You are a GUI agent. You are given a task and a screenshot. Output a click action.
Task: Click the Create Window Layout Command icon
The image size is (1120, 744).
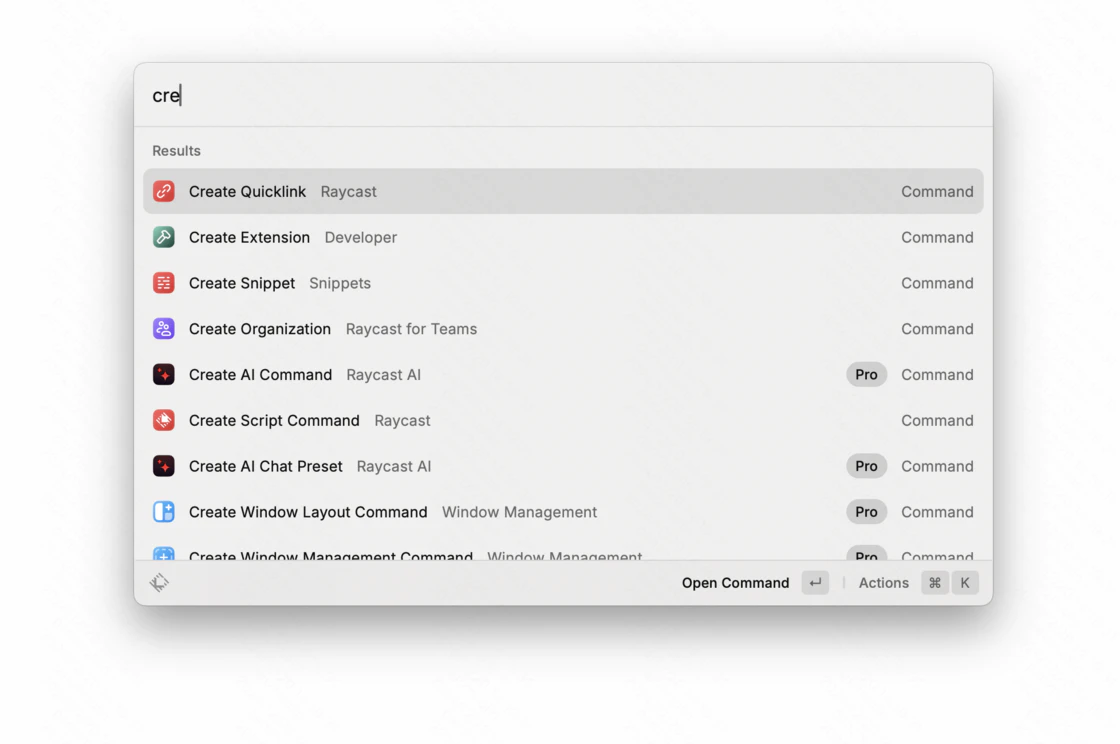pos(164,511)
